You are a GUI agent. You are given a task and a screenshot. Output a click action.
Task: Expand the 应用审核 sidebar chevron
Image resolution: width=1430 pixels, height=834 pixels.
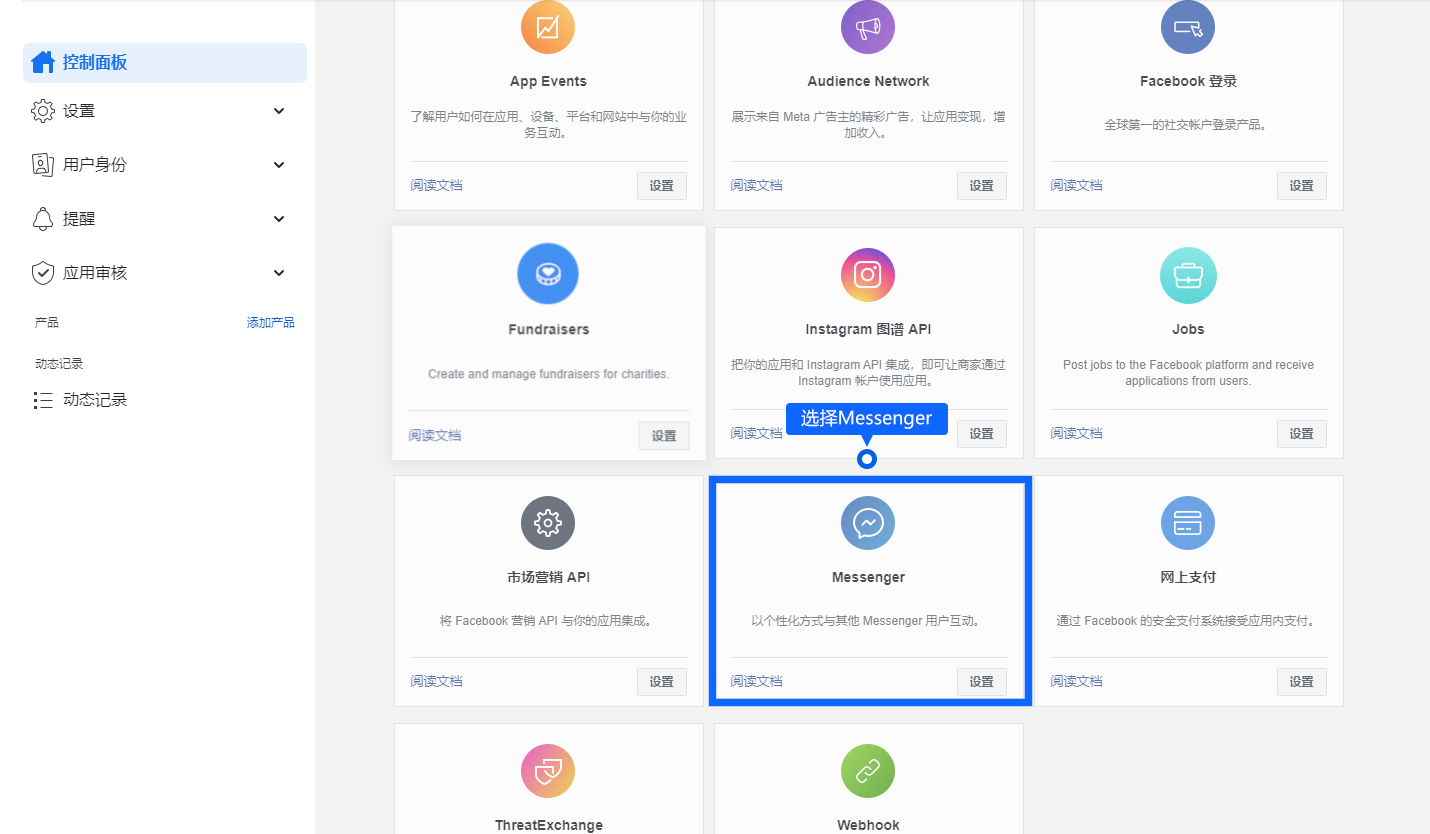(279, 273)
